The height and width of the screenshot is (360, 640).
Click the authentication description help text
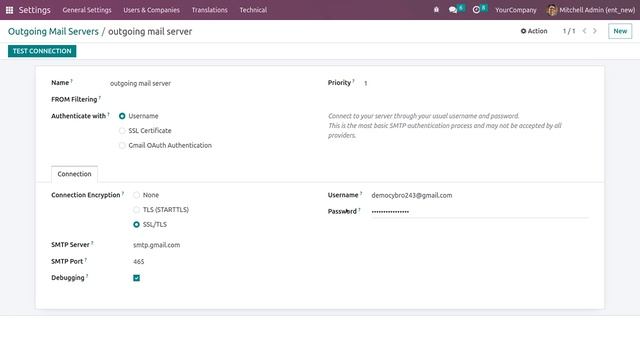(445, 126)
